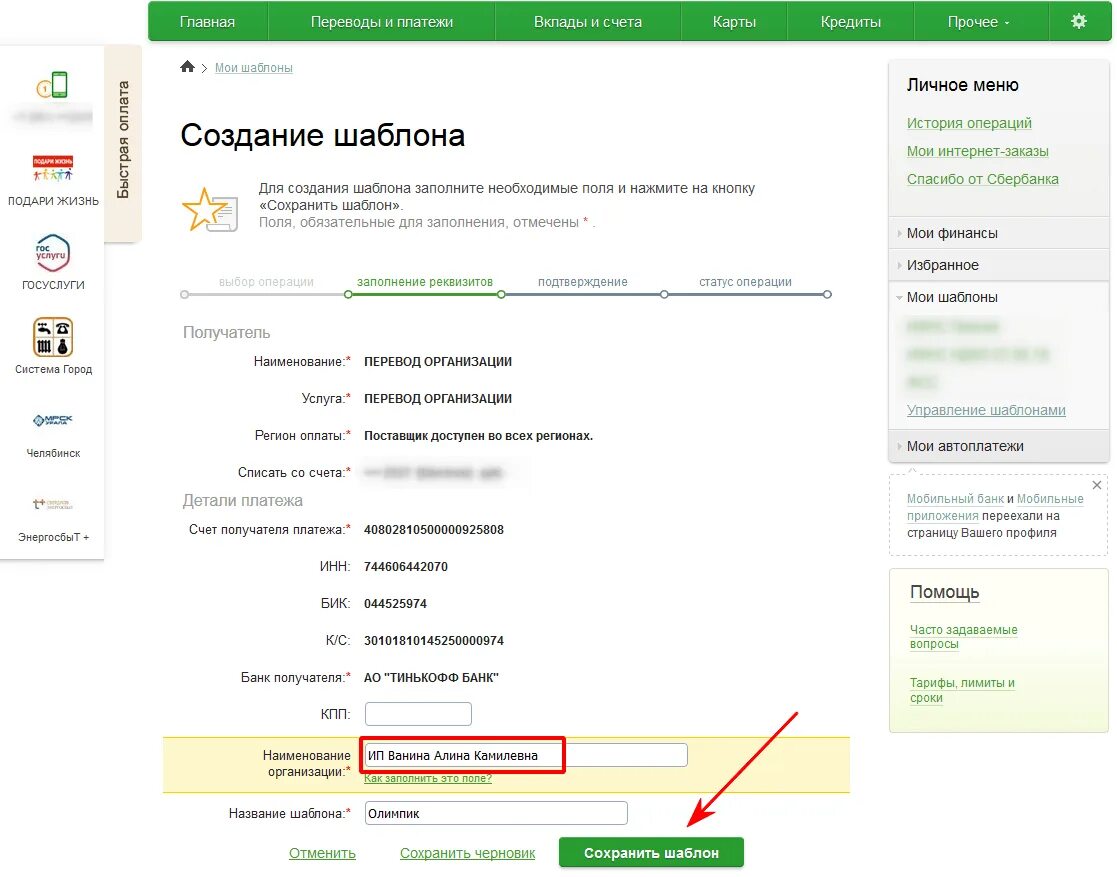Screen dimensions: 1117x877
Task: Click Сохранить черновик link
Action: click(467, 853)
